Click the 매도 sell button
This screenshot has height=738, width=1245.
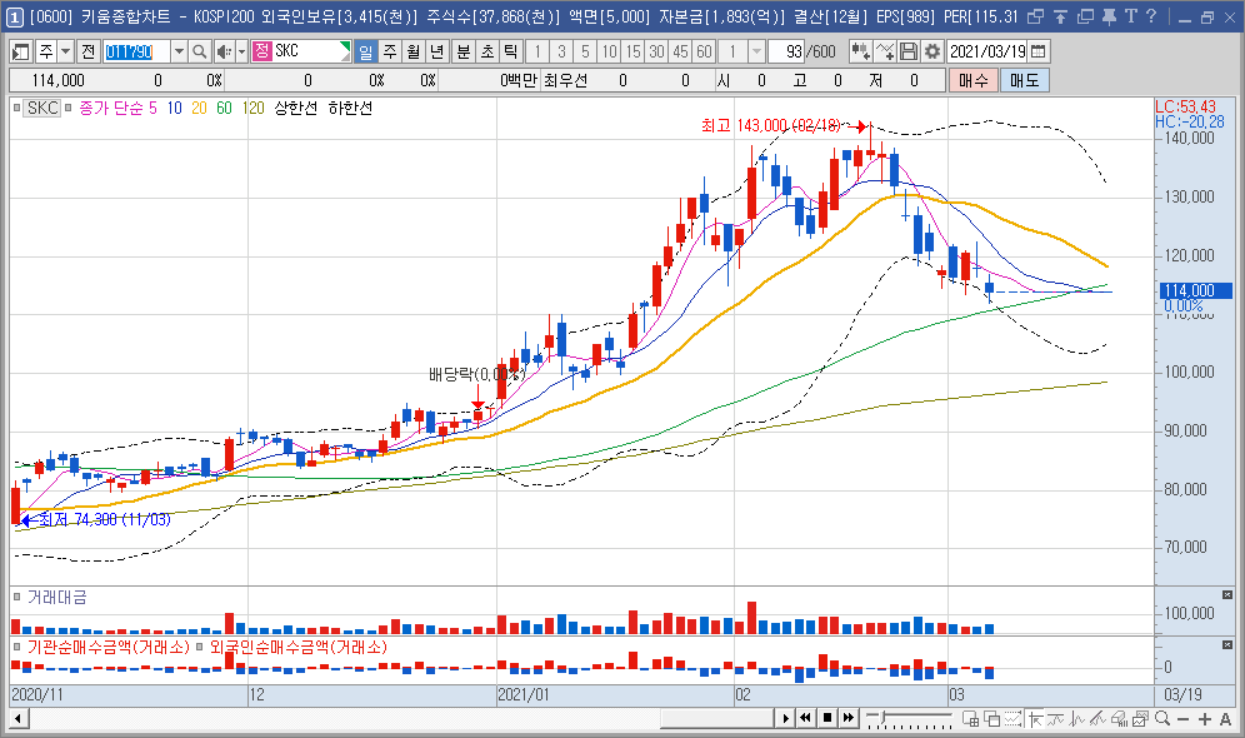point(1025,80)
